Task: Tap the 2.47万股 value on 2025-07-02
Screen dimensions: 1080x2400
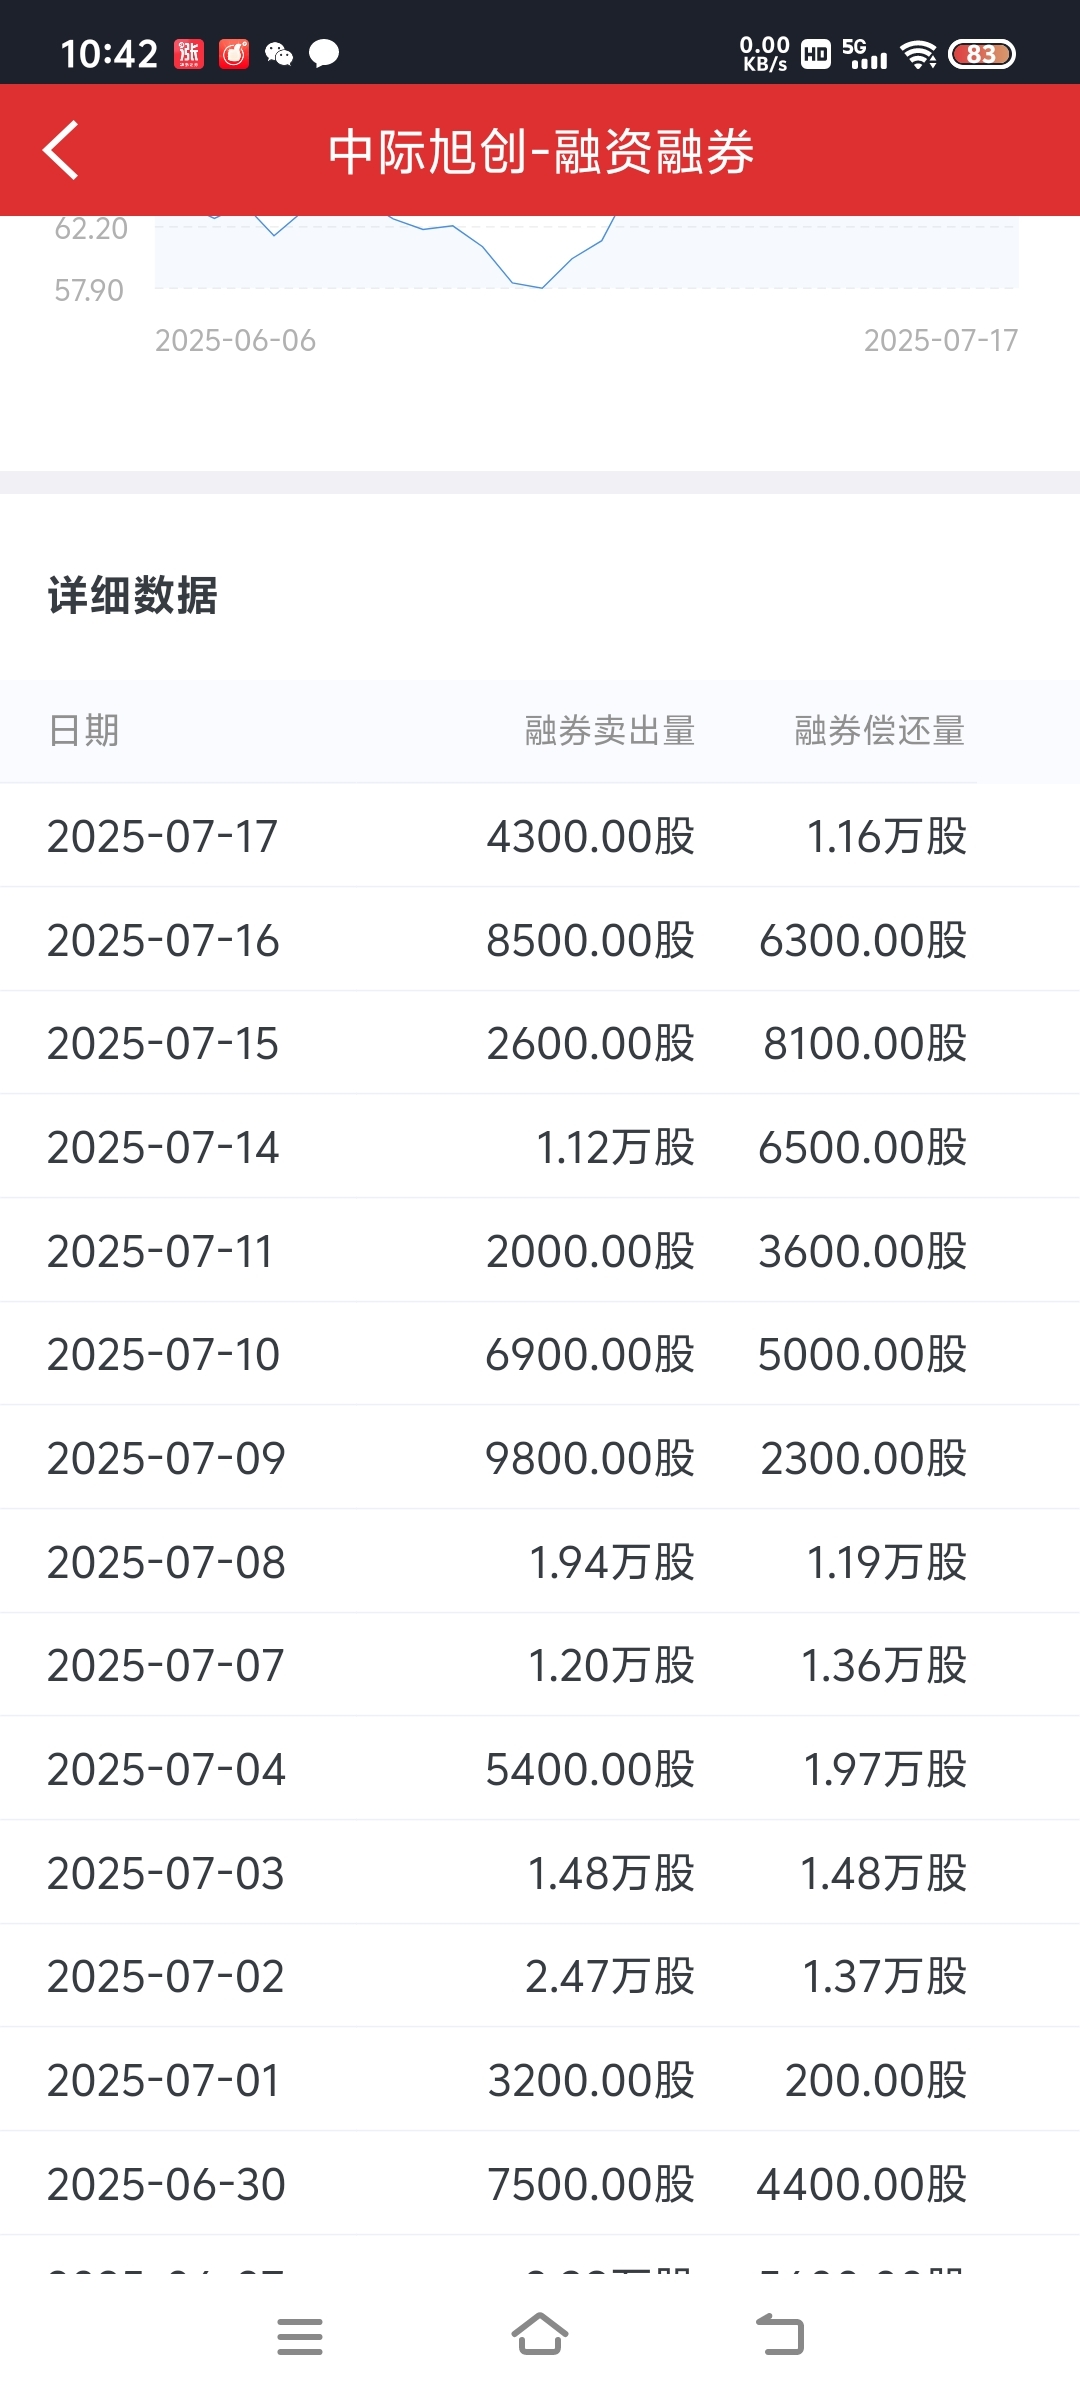Action: 610,1977
